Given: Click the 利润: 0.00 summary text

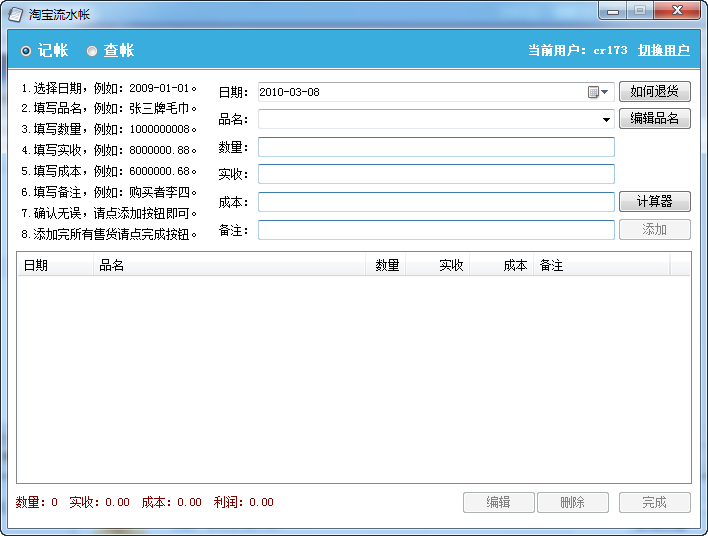Looking at the screenshot, I should click(243, 502).
